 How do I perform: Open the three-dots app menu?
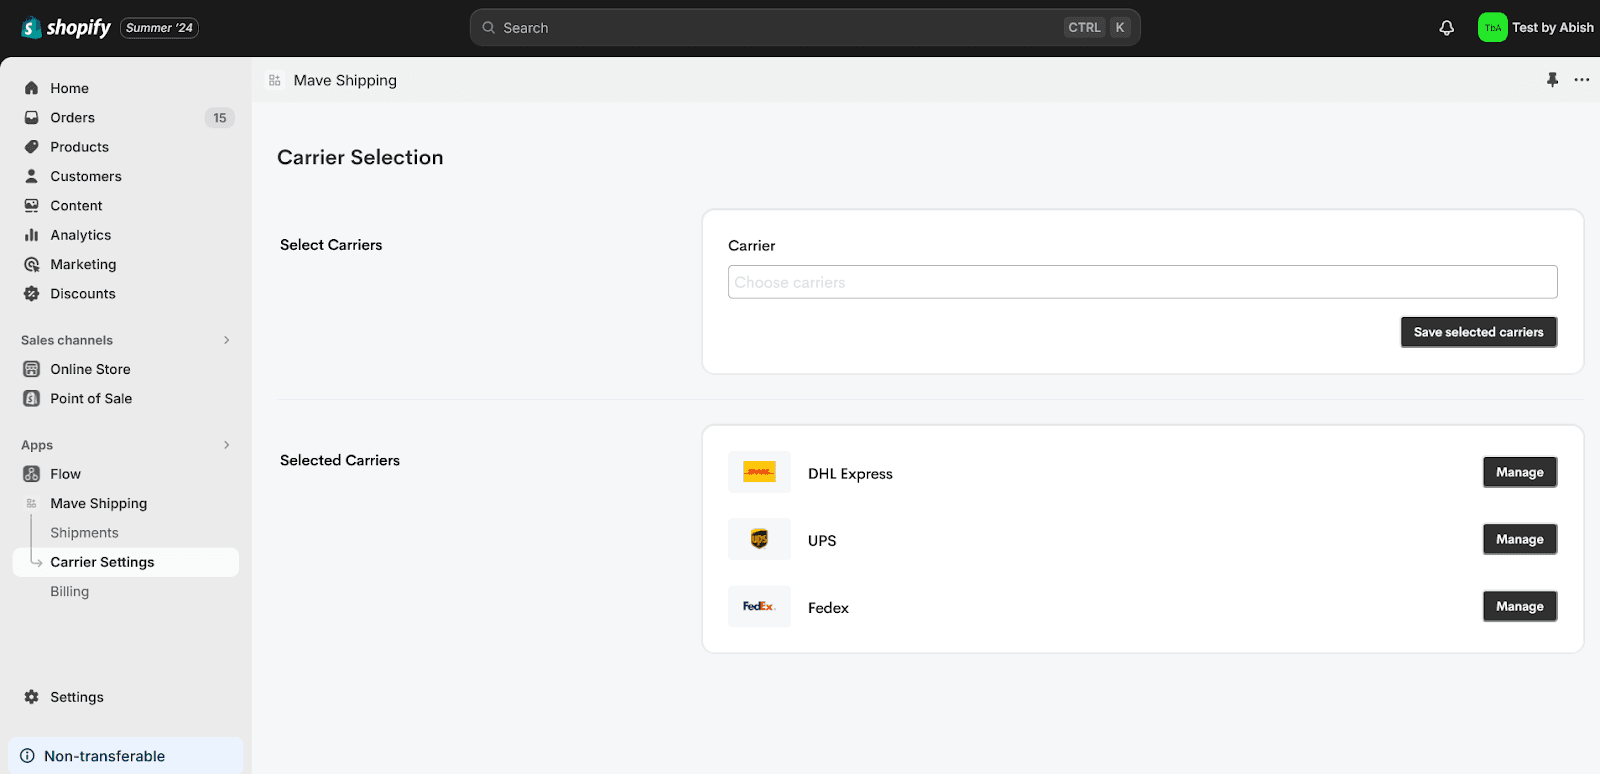coord(1581,80)
